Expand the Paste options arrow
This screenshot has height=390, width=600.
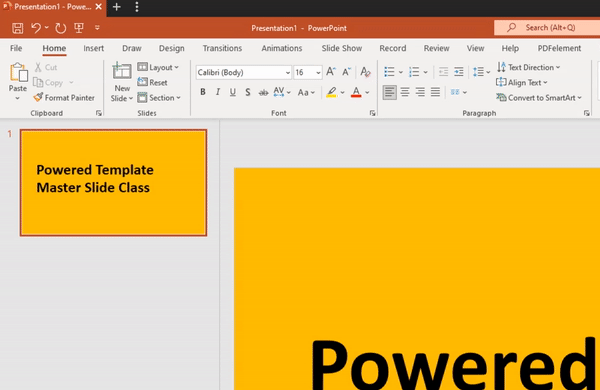(18, 98)
